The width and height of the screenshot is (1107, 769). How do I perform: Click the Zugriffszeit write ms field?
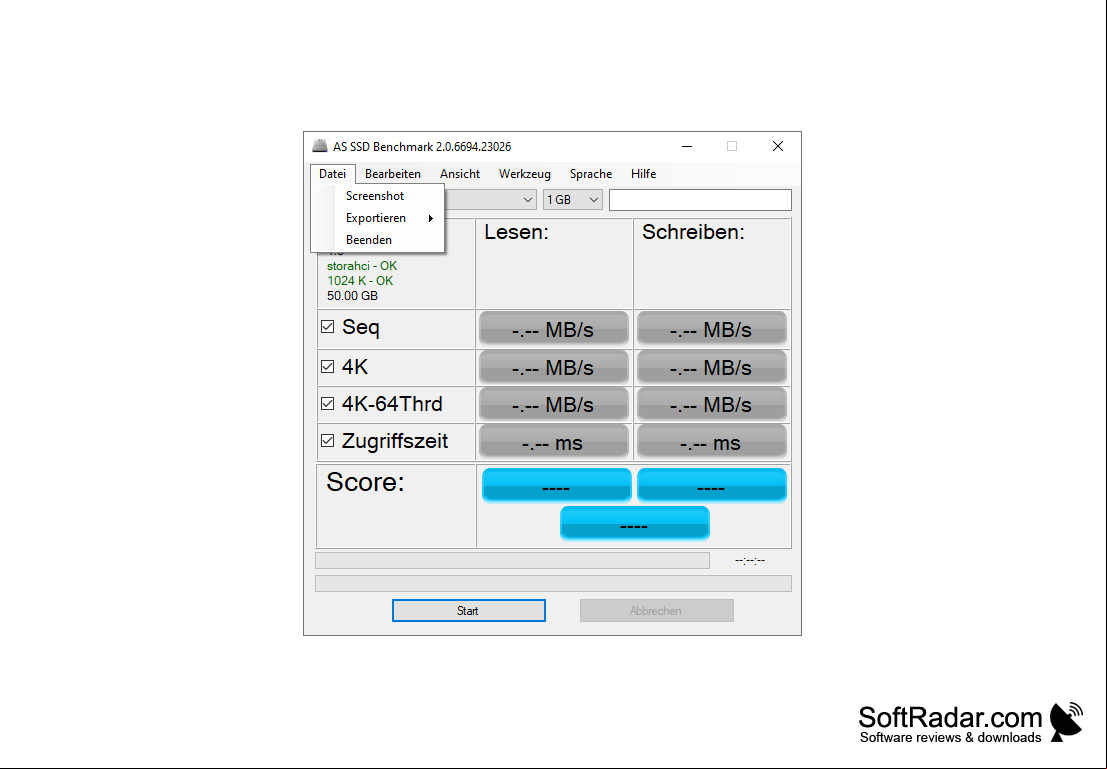point(712,442)
